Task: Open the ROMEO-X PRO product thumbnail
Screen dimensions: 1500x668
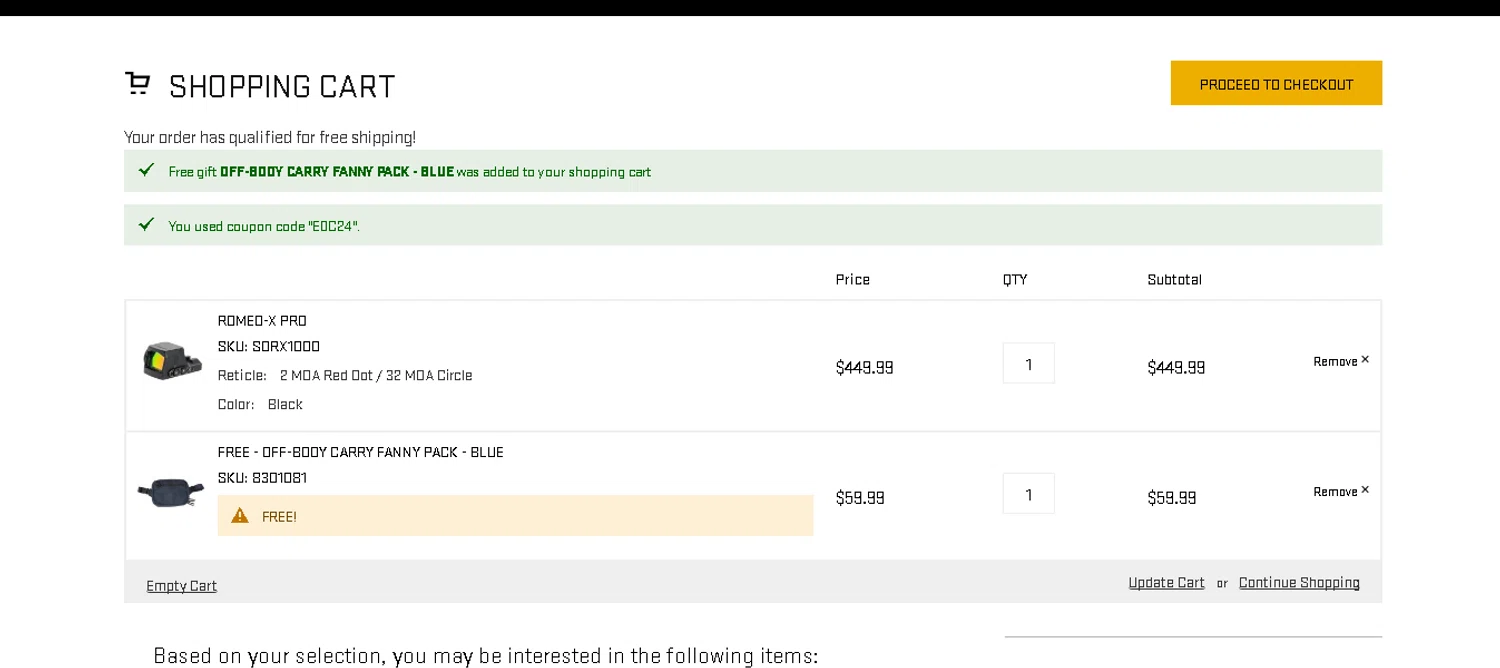Action: 172,361
